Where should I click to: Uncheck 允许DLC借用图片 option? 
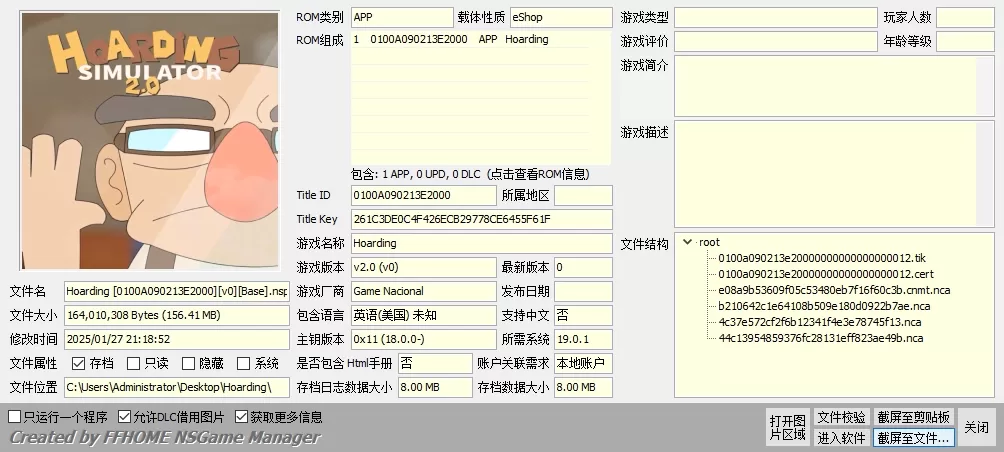[x=125, y=417]
